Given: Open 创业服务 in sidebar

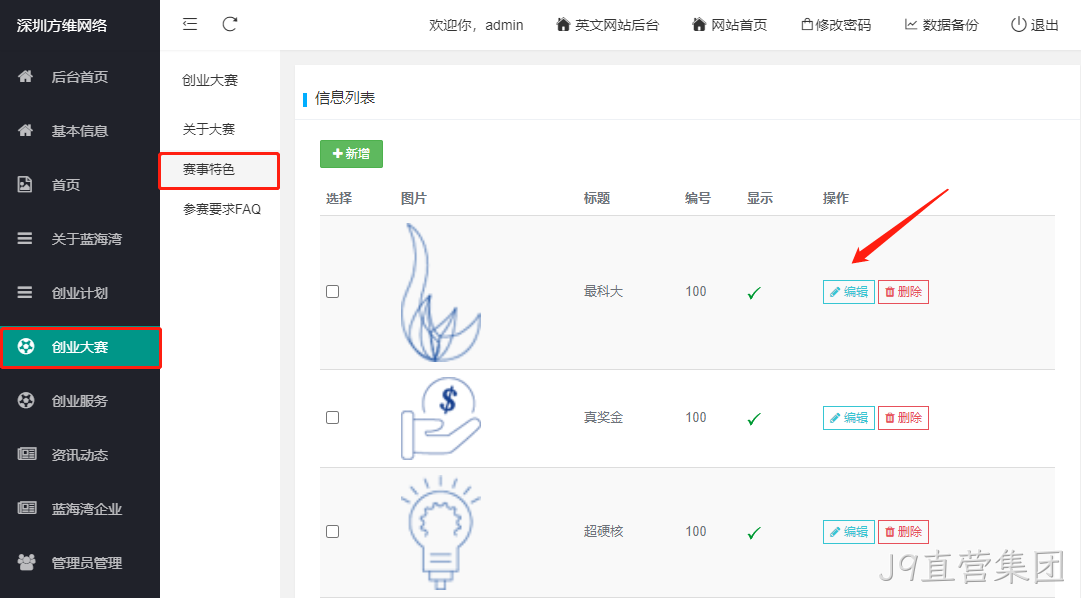Looking at the screenshot, I should tap(80, 401).
